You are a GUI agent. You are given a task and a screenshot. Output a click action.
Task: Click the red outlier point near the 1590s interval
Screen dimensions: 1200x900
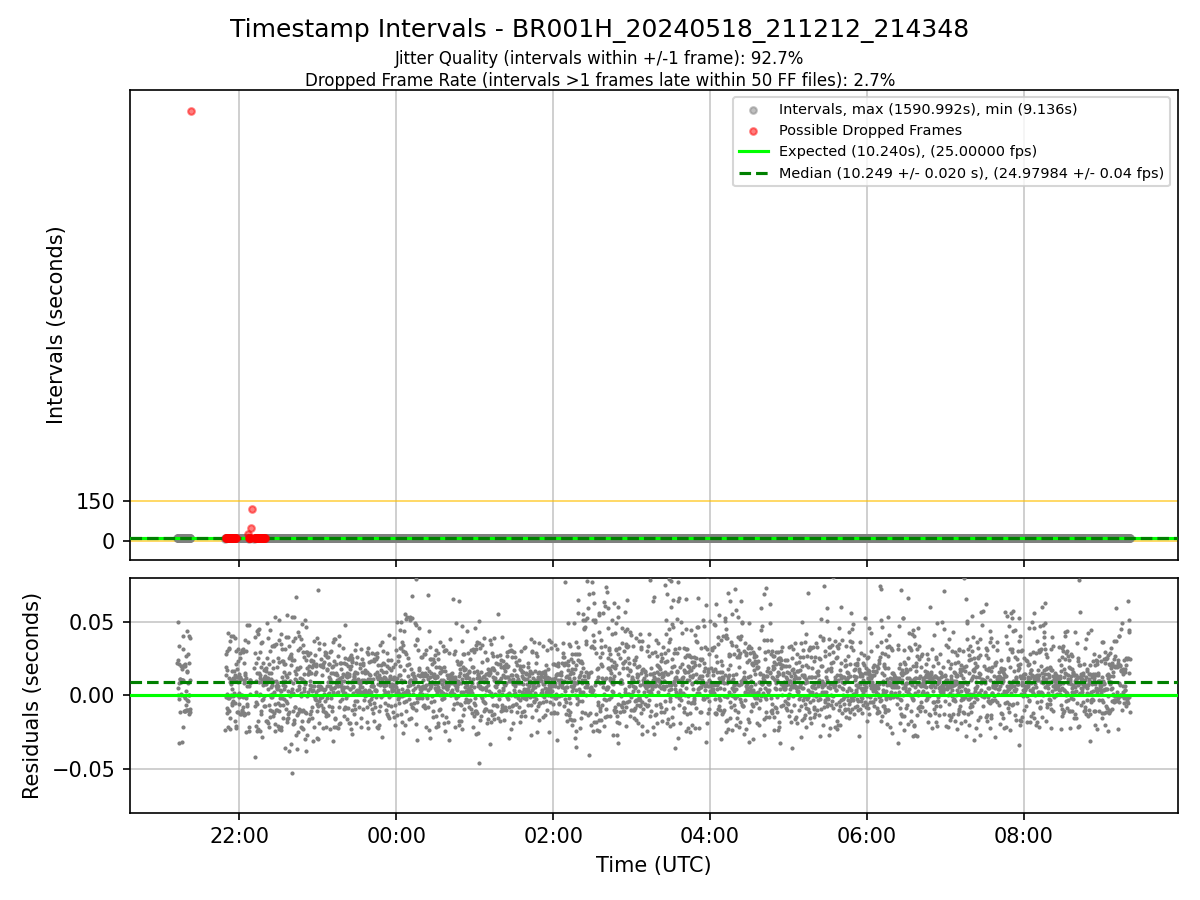click(191, 111)
